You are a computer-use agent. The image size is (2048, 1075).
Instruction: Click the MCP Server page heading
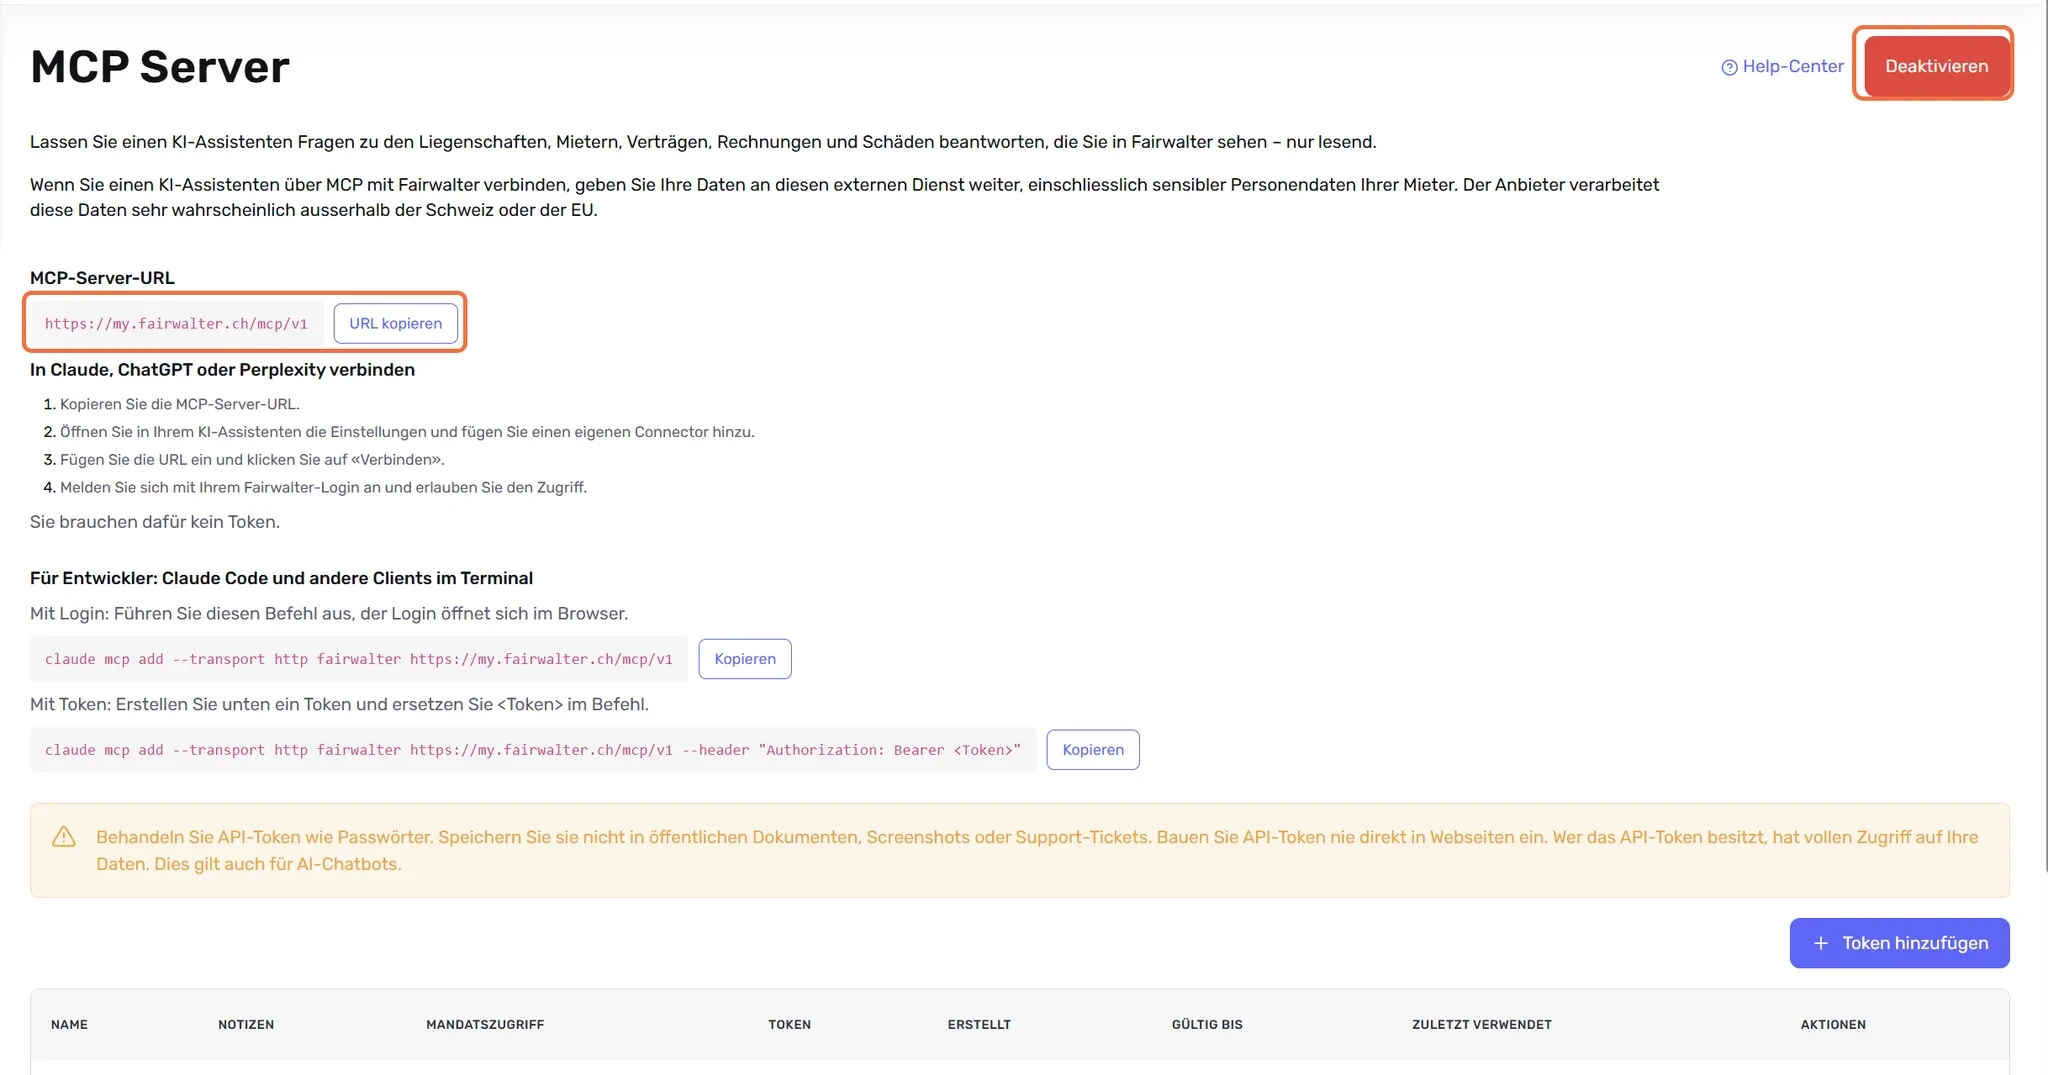(160, 67)
